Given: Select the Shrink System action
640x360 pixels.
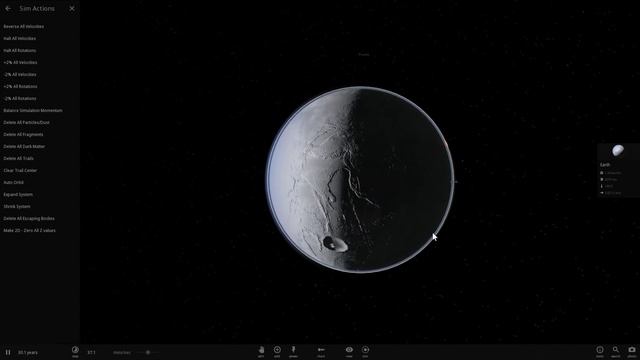Looking at the screenshot, I should pyautogui.click(x=17, y=207).
